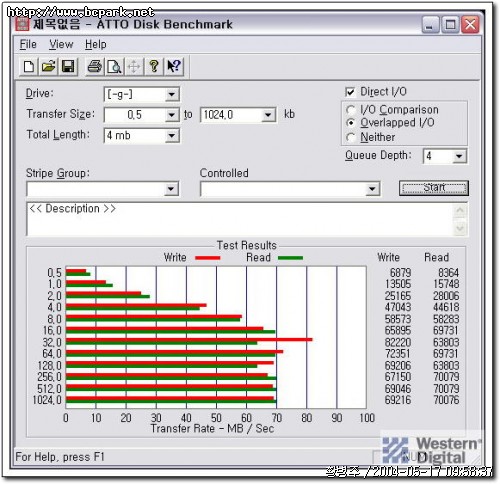
Task: Minimize the ATTO Disk Benchmark window
Action: pos(431,25)
